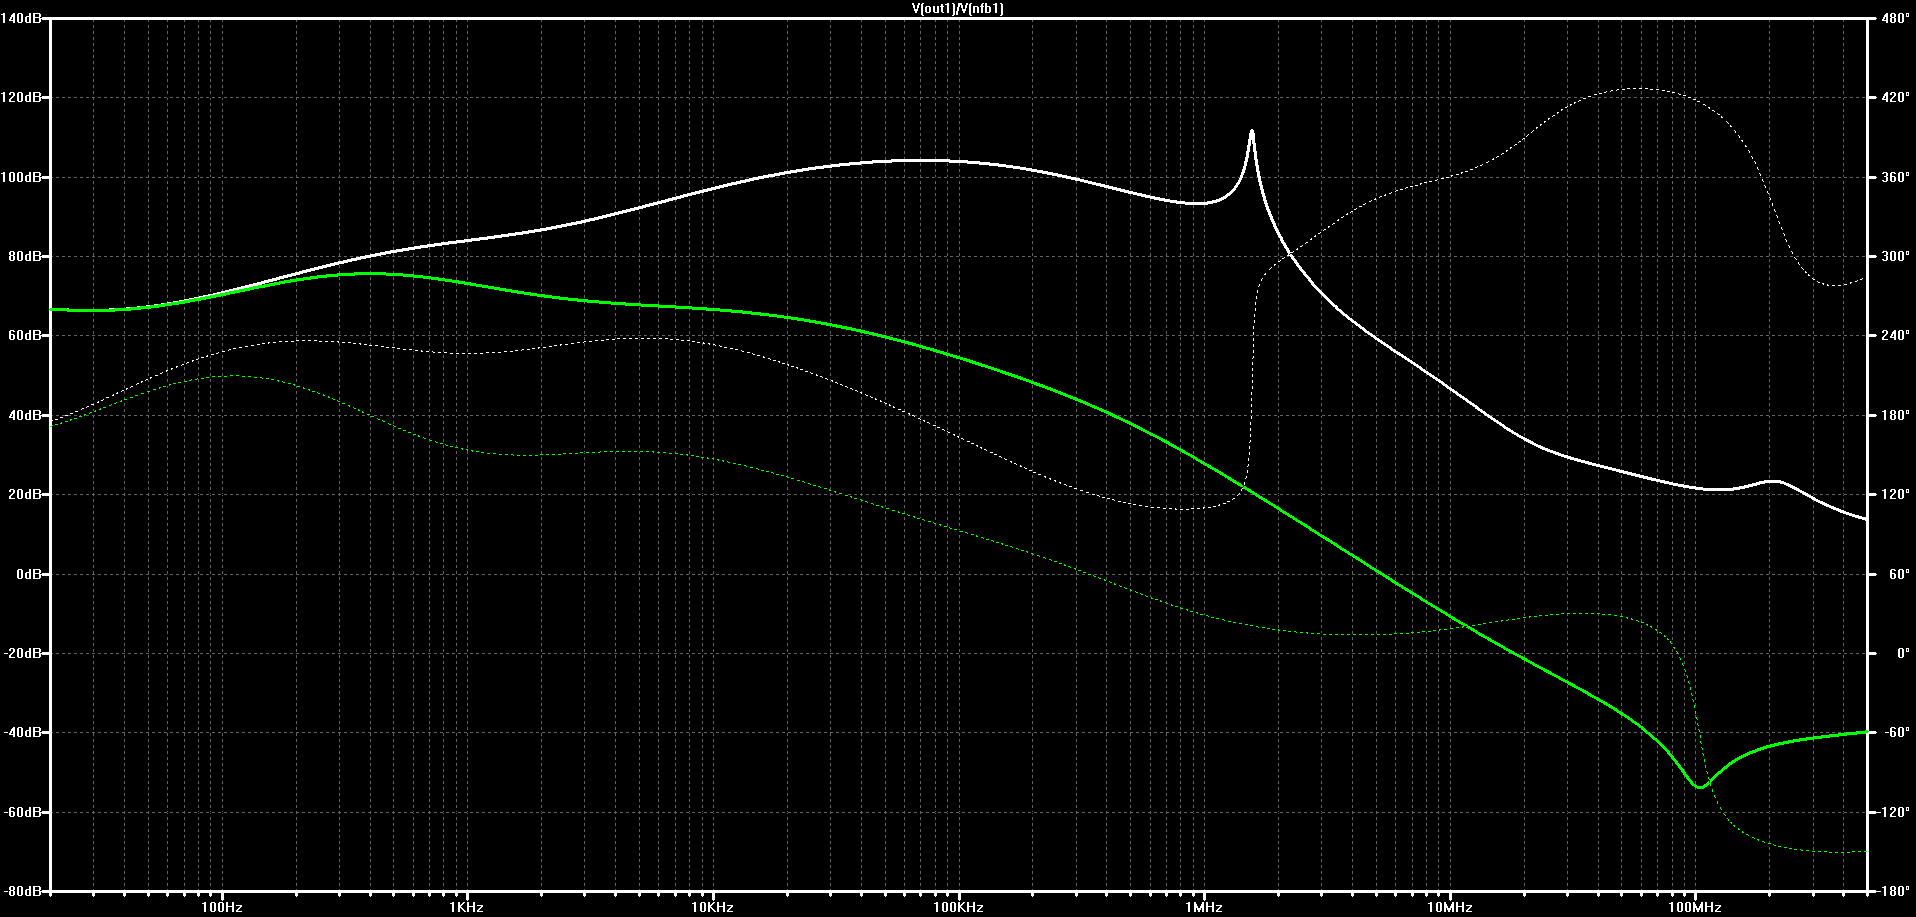Click the 100KHz frequency axis label
The height and width of the screenshot is (917, 1916).
click(x=958, y=908)
